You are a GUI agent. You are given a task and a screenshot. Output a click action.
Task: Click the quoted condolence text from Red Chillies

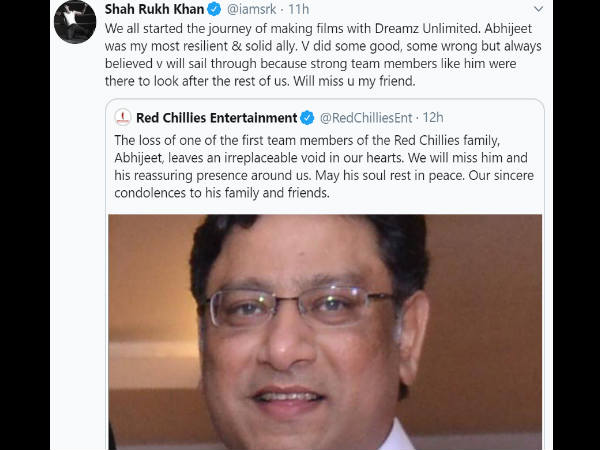click(x=325, y=166)
